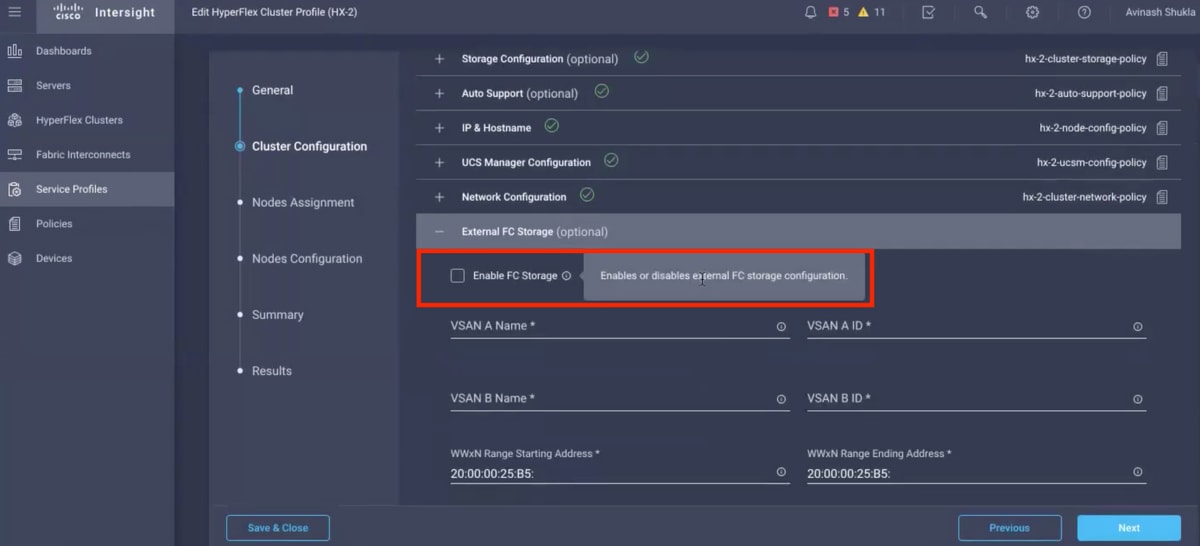Open the hx-2-cluster-network-policy details icon
The height and width of the screenshot is (546, 1200).
click(x=1162, y=197)
